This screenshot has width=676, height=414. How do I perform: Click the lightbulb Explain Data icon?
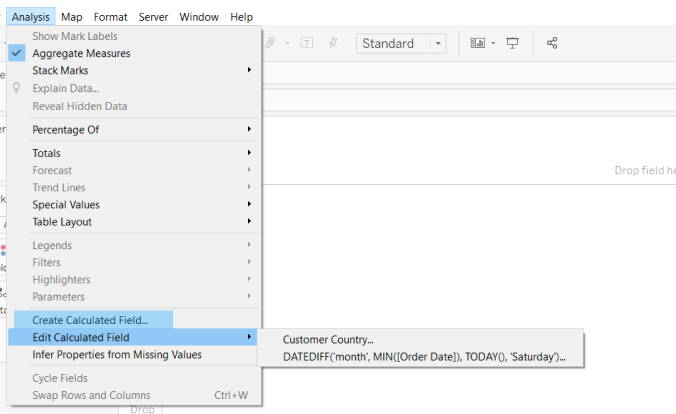(16, 88)
